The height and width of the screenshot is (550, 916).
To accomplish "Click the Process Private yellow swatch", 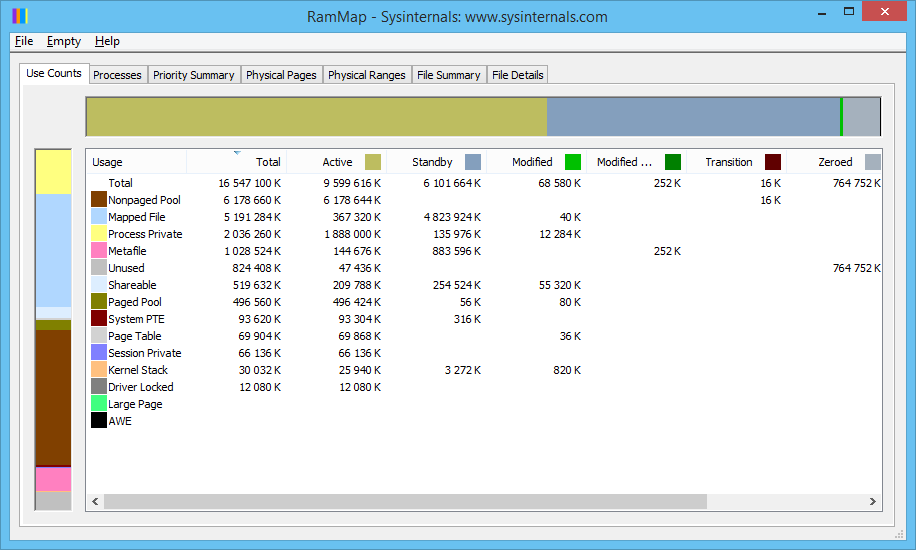I will tap(99, 234).
